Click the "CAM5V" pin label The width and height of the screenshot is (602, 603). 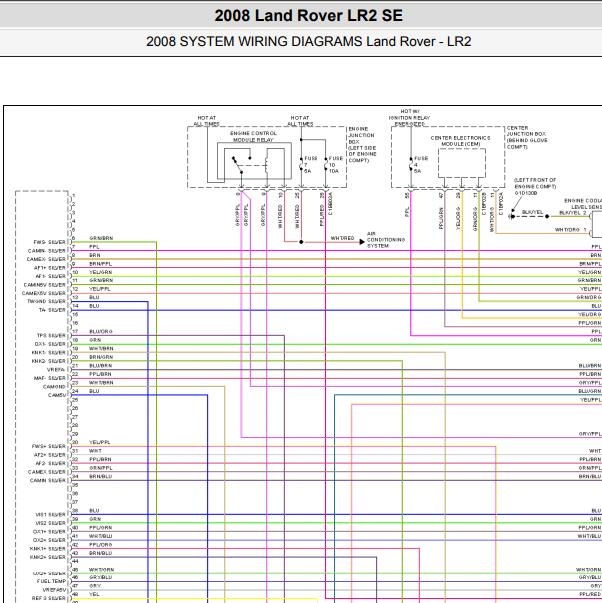(x=57, y=395)
